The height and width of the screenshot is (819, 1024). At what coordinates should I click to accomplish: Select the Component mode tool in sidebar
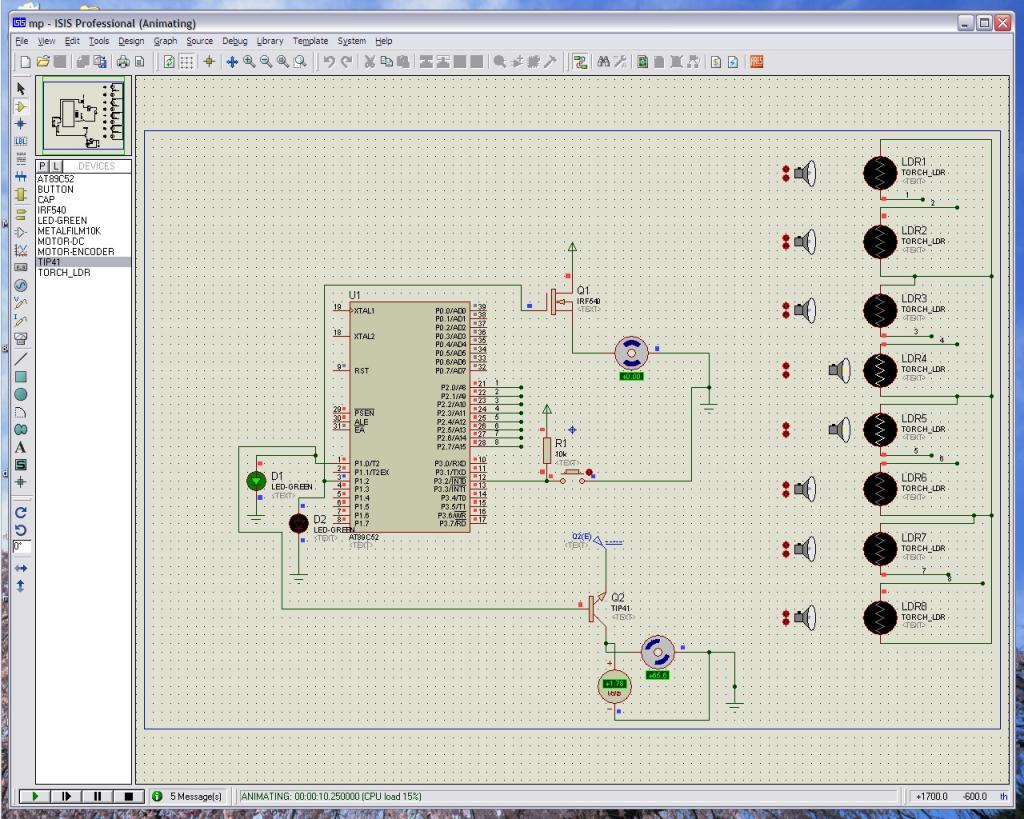click(20, 105)
